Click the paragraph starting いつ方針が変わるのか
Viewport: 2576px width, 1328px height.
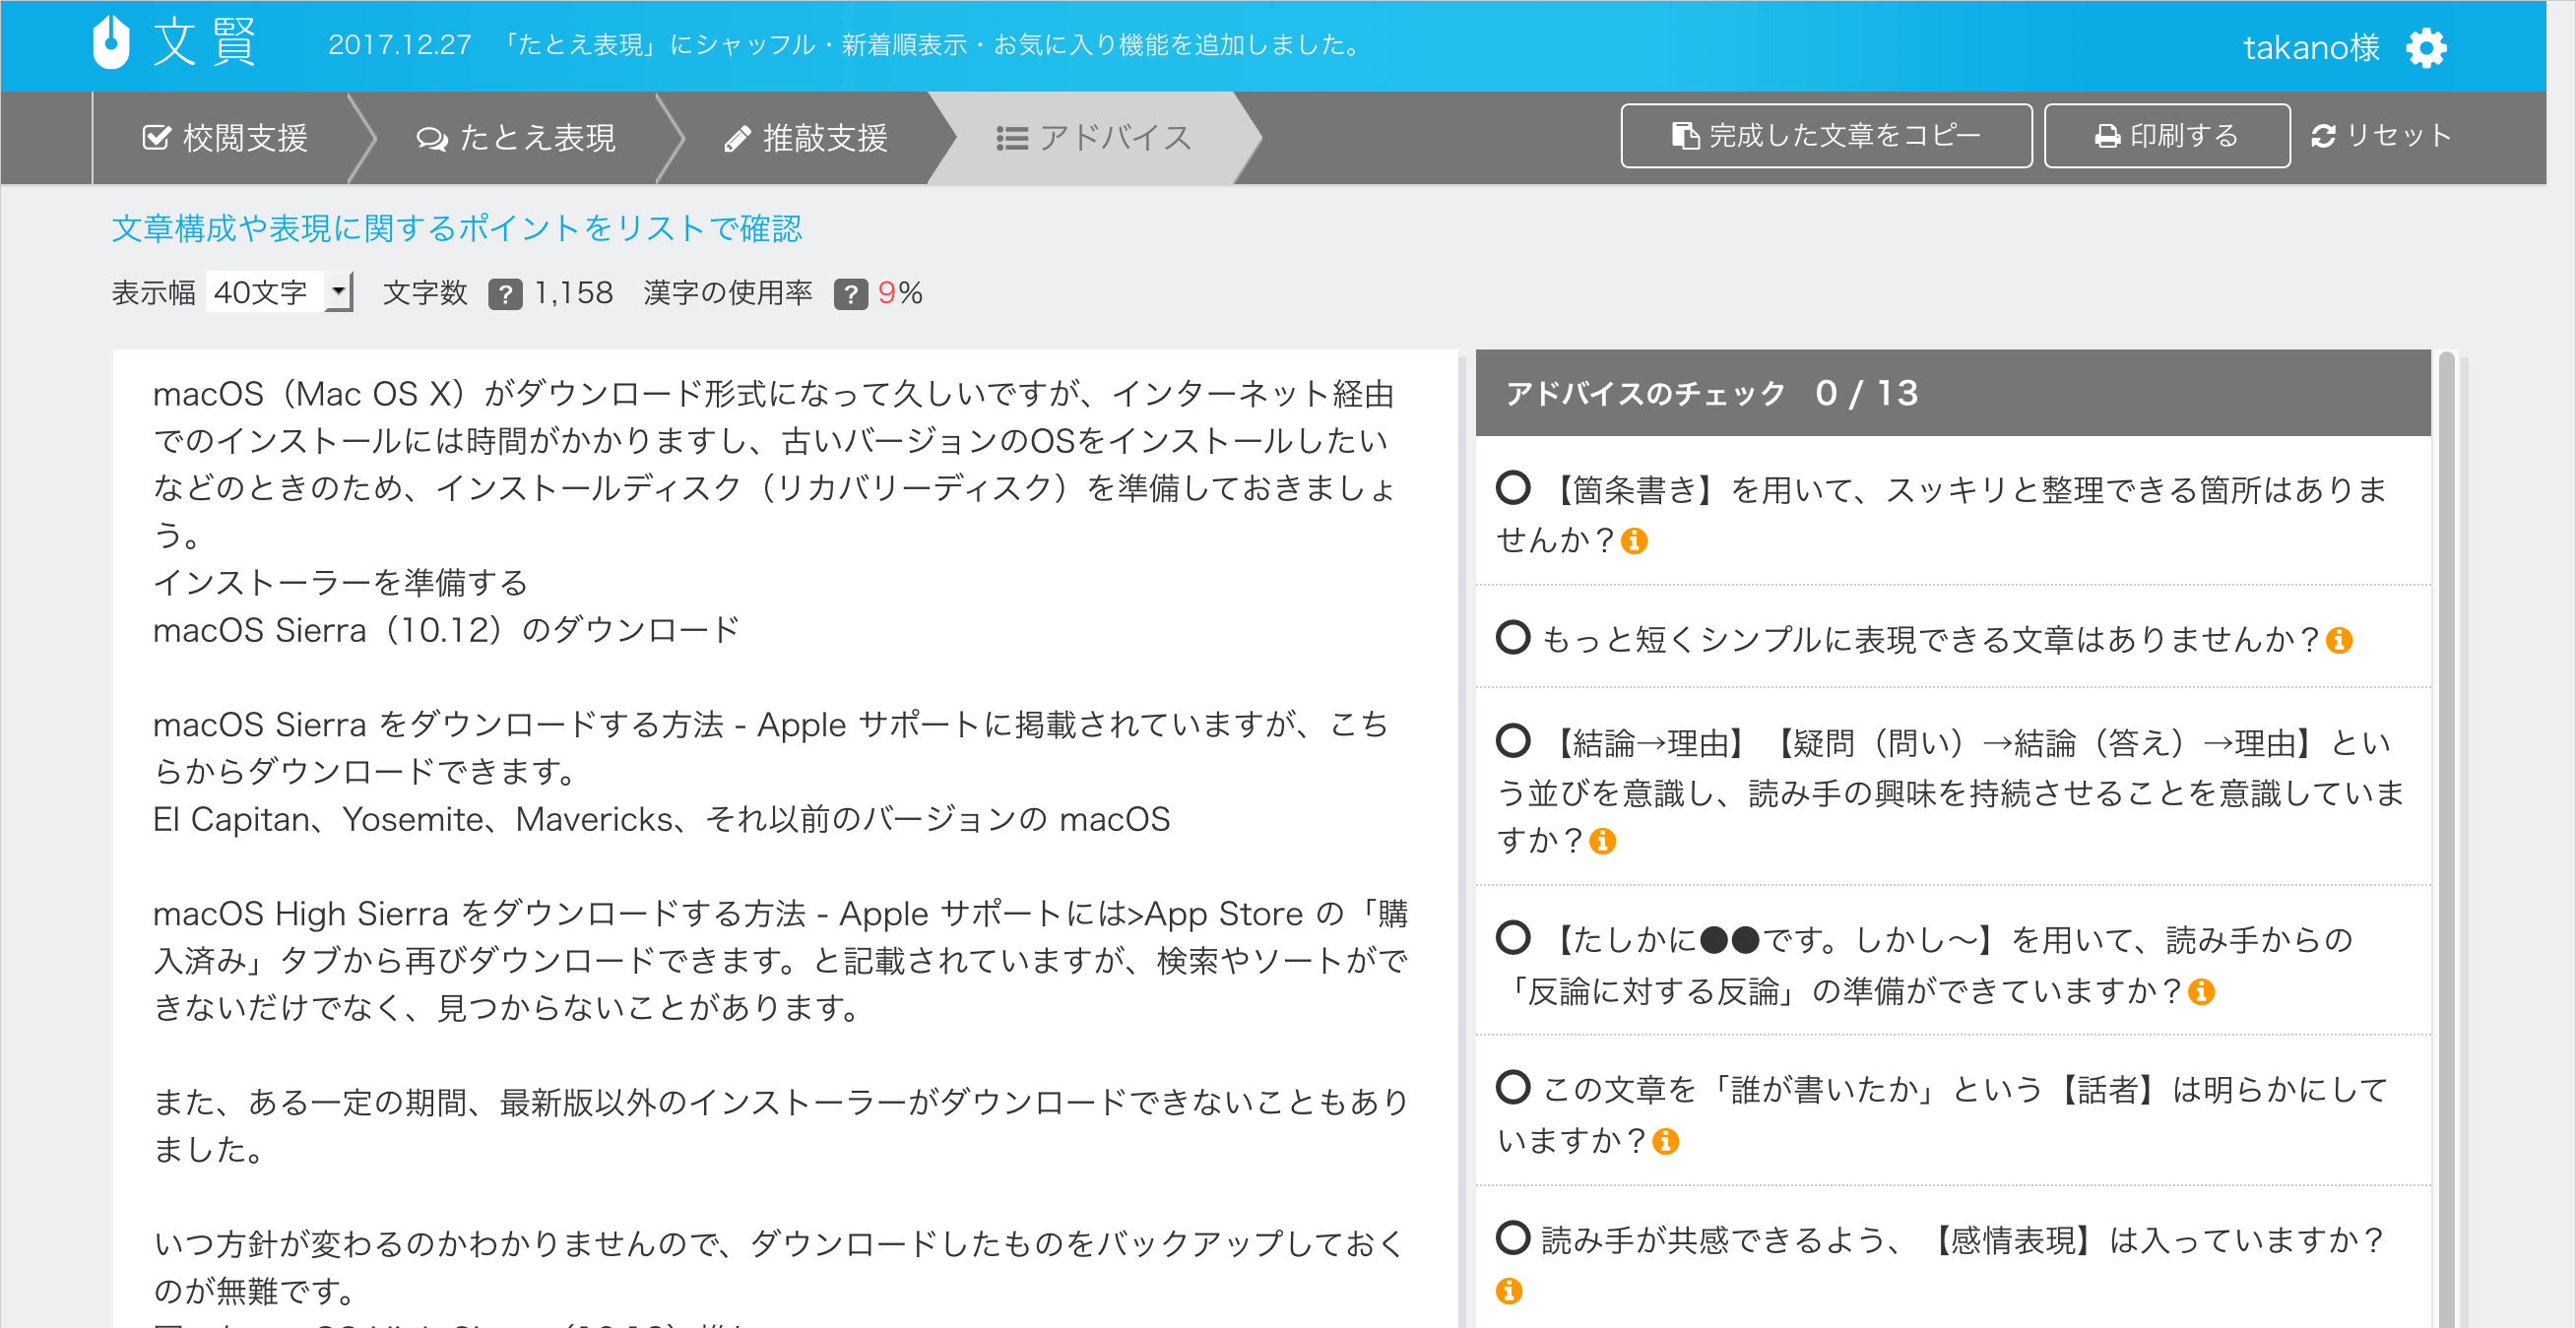781,1267
